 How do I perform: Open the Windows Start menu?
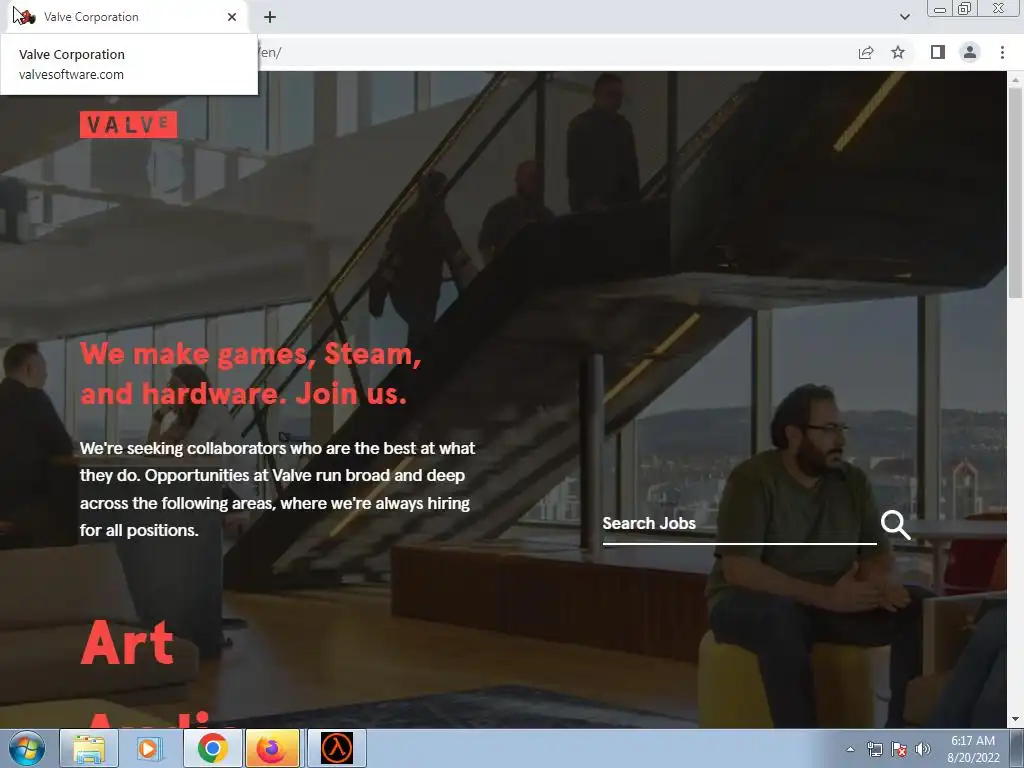click(x=27, y=748)
